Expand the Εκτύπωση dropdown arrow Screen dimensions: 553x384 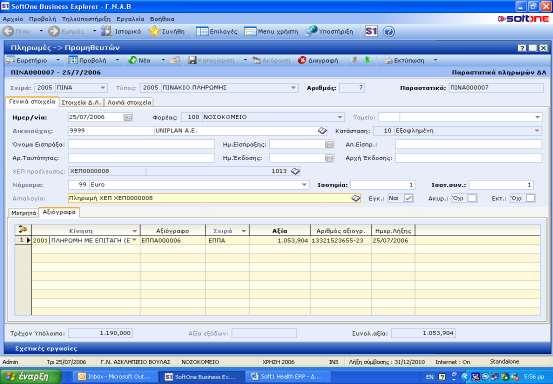(436, 61)
